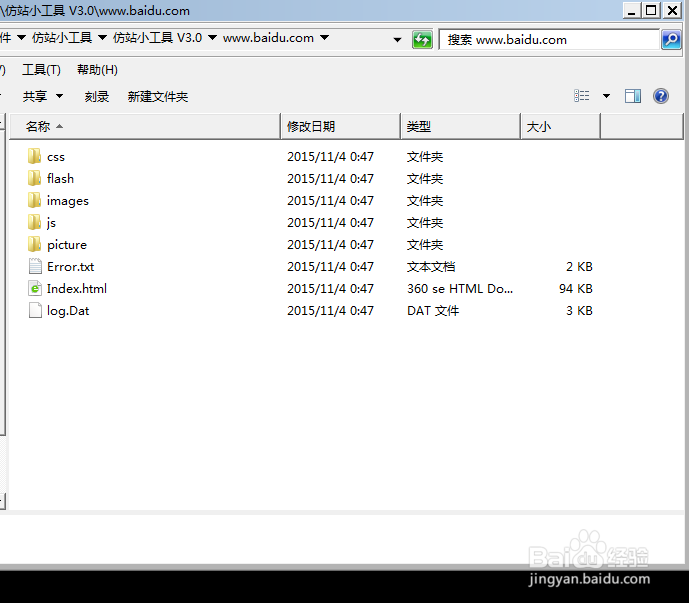Click the 搜索 www.baidu.com search field
This screenshot has width=689, height=603.
[x=549, y=40]
